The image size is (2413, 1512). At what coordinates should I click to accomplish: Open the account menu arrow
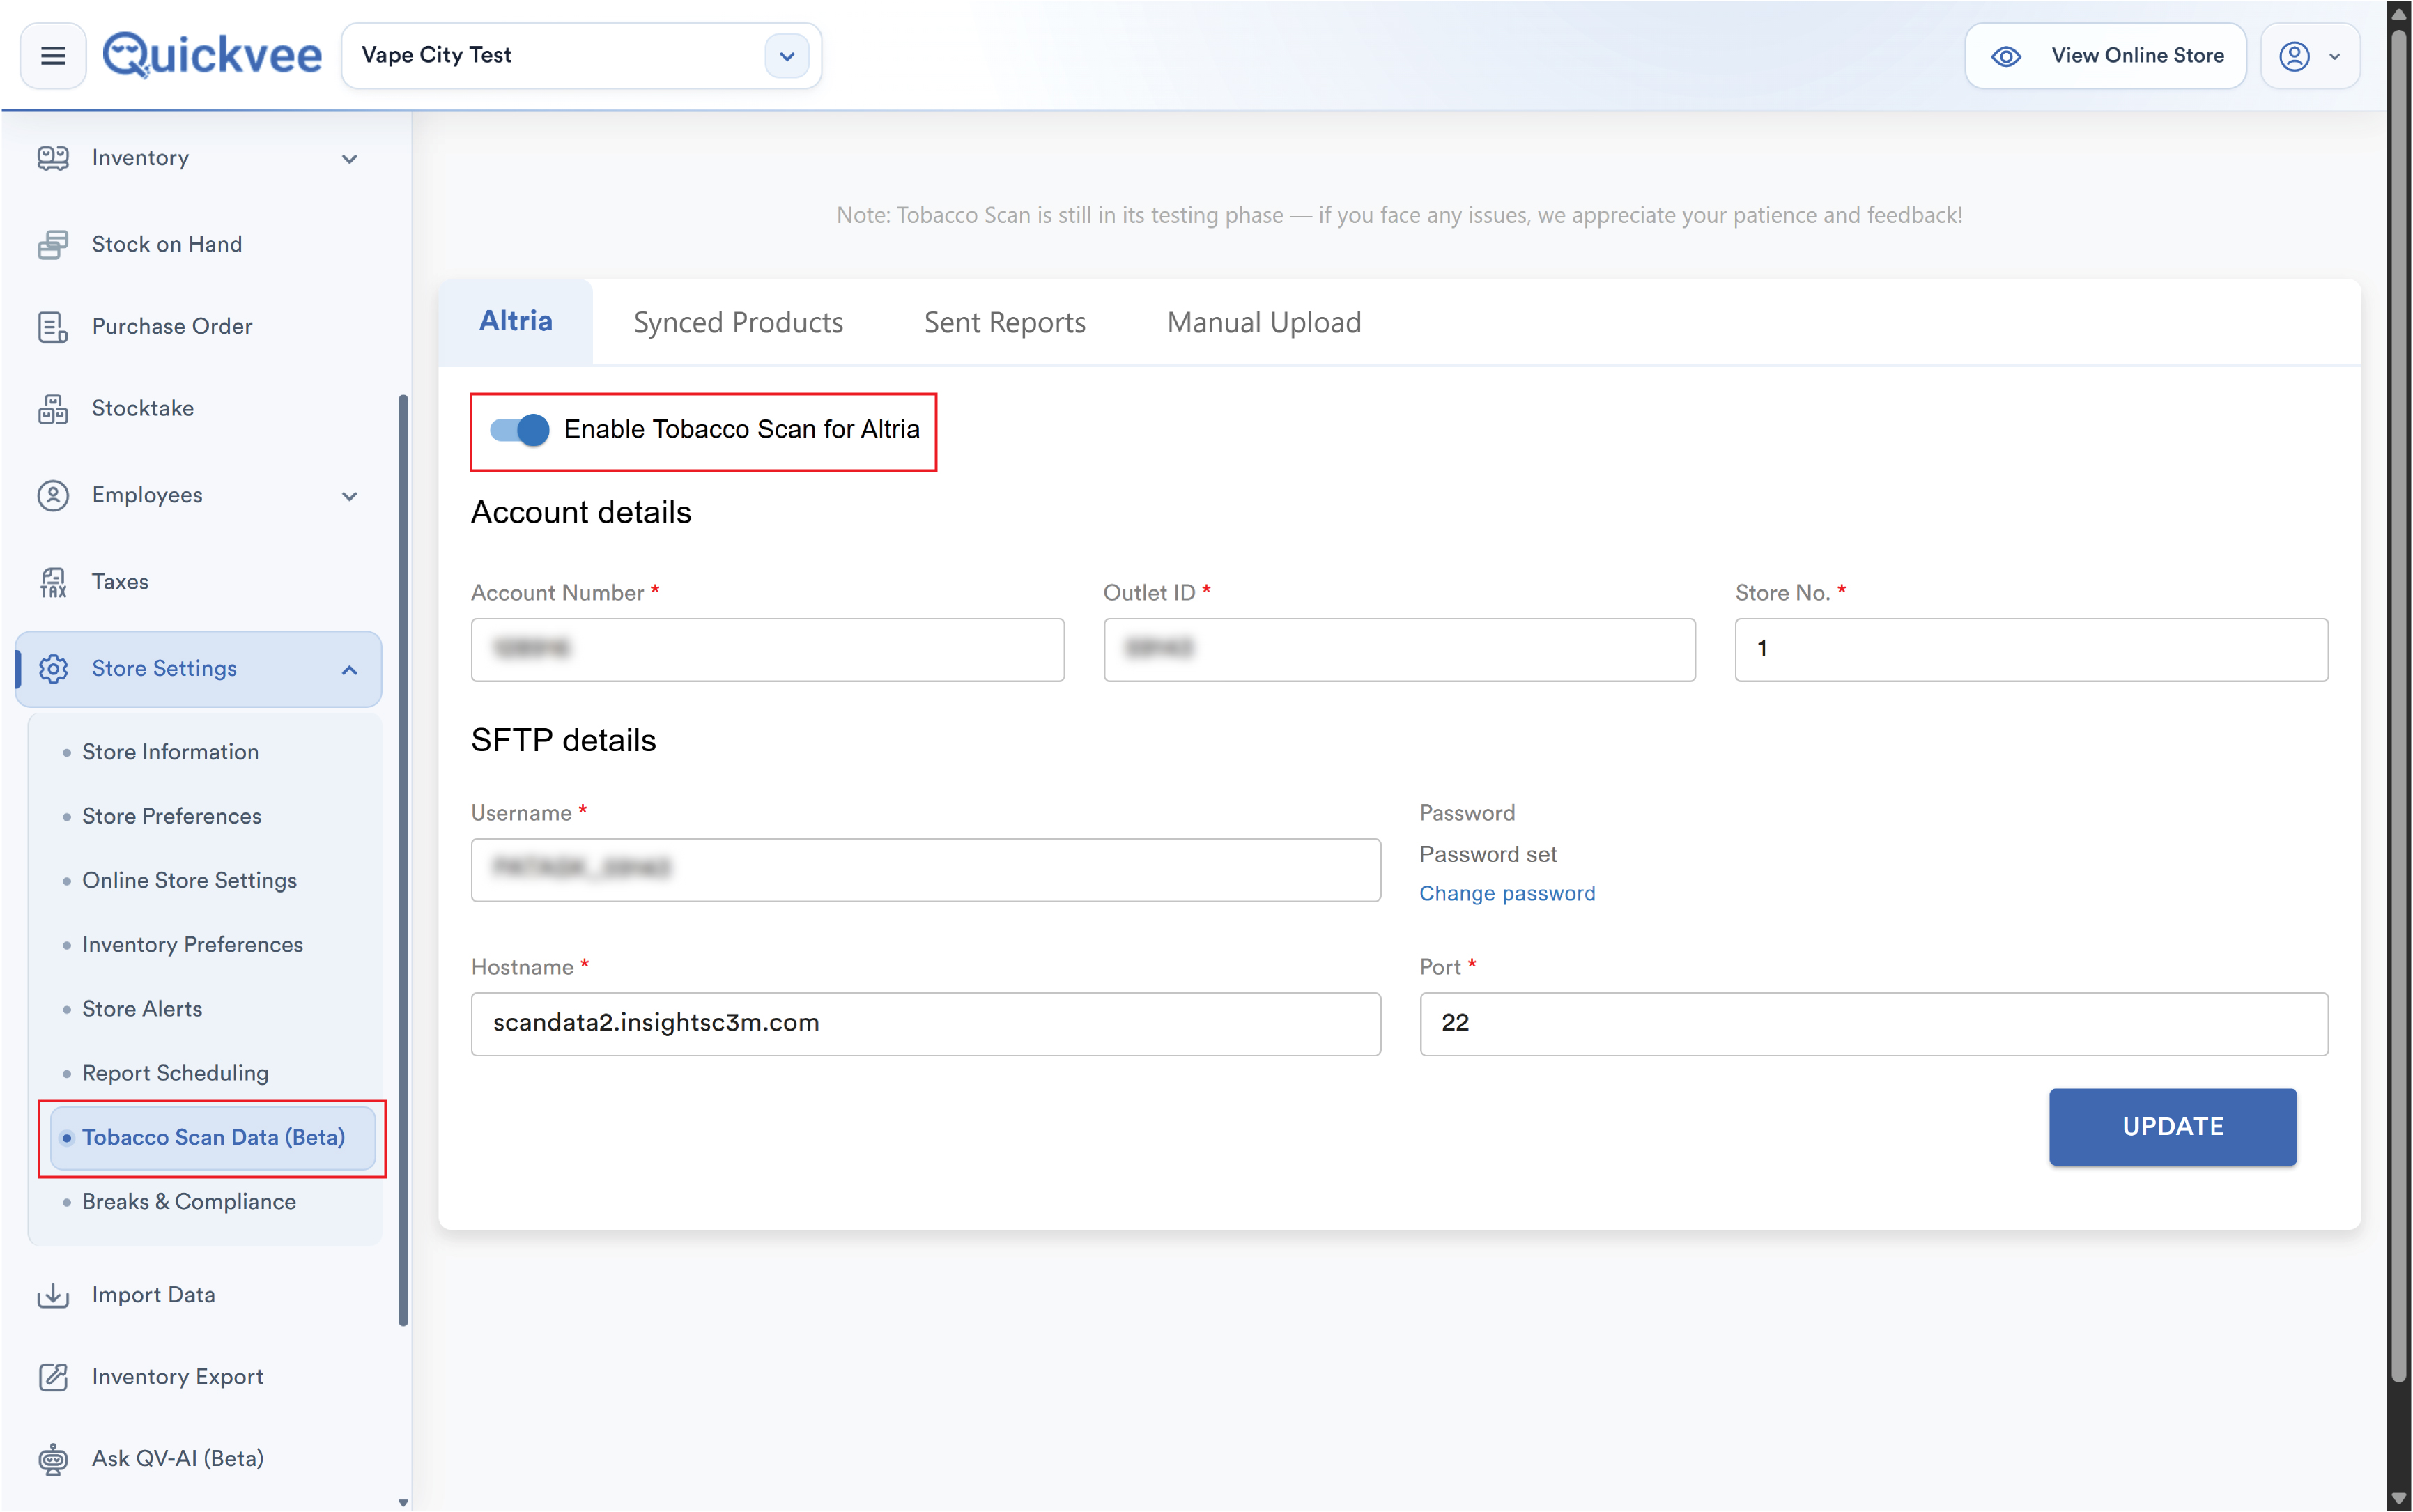coord(2334,57)
